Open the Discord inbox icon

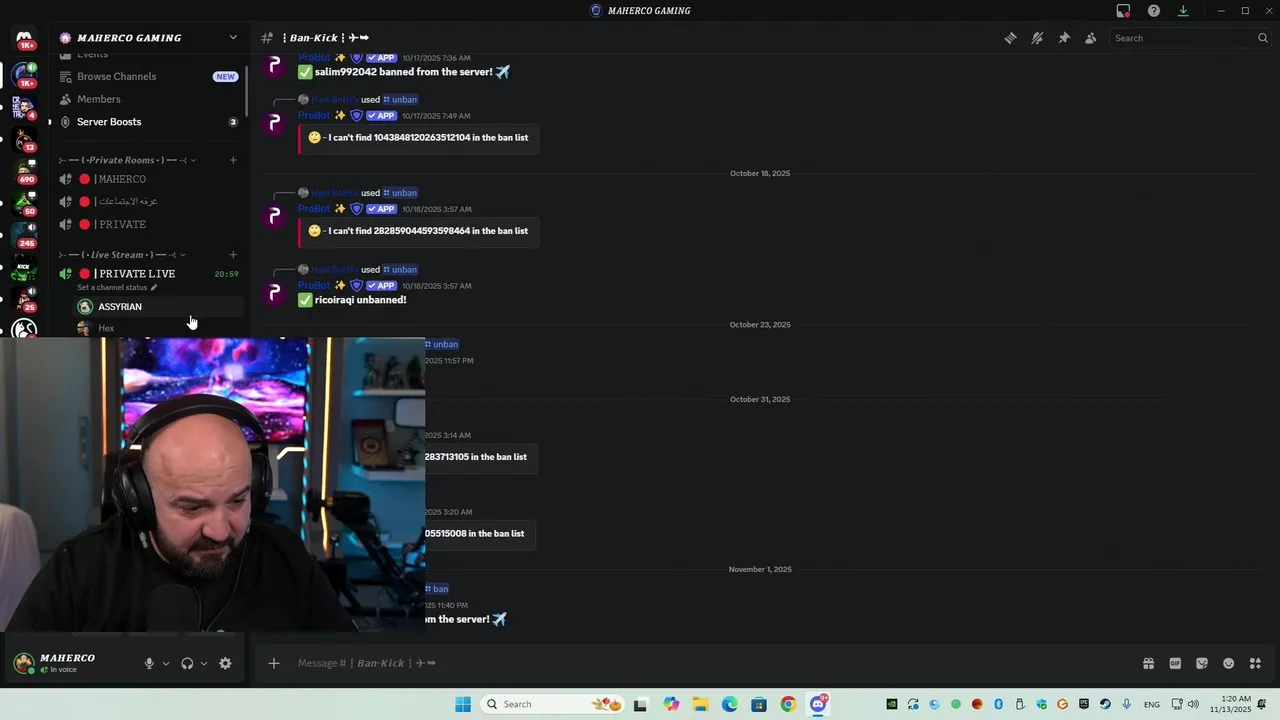pos(1123,11)
